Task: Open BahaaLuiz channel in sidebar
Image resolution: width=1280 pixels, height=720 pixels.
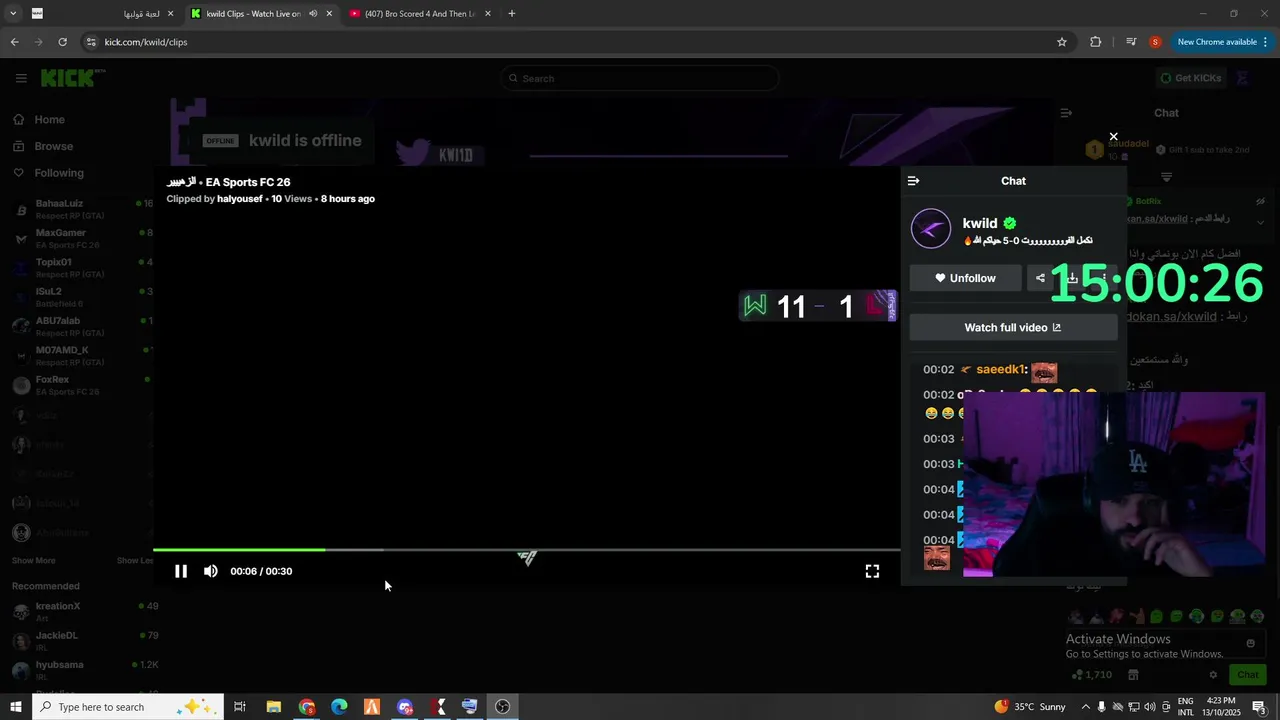Action: pyautogui.click(x=80, y=210)
